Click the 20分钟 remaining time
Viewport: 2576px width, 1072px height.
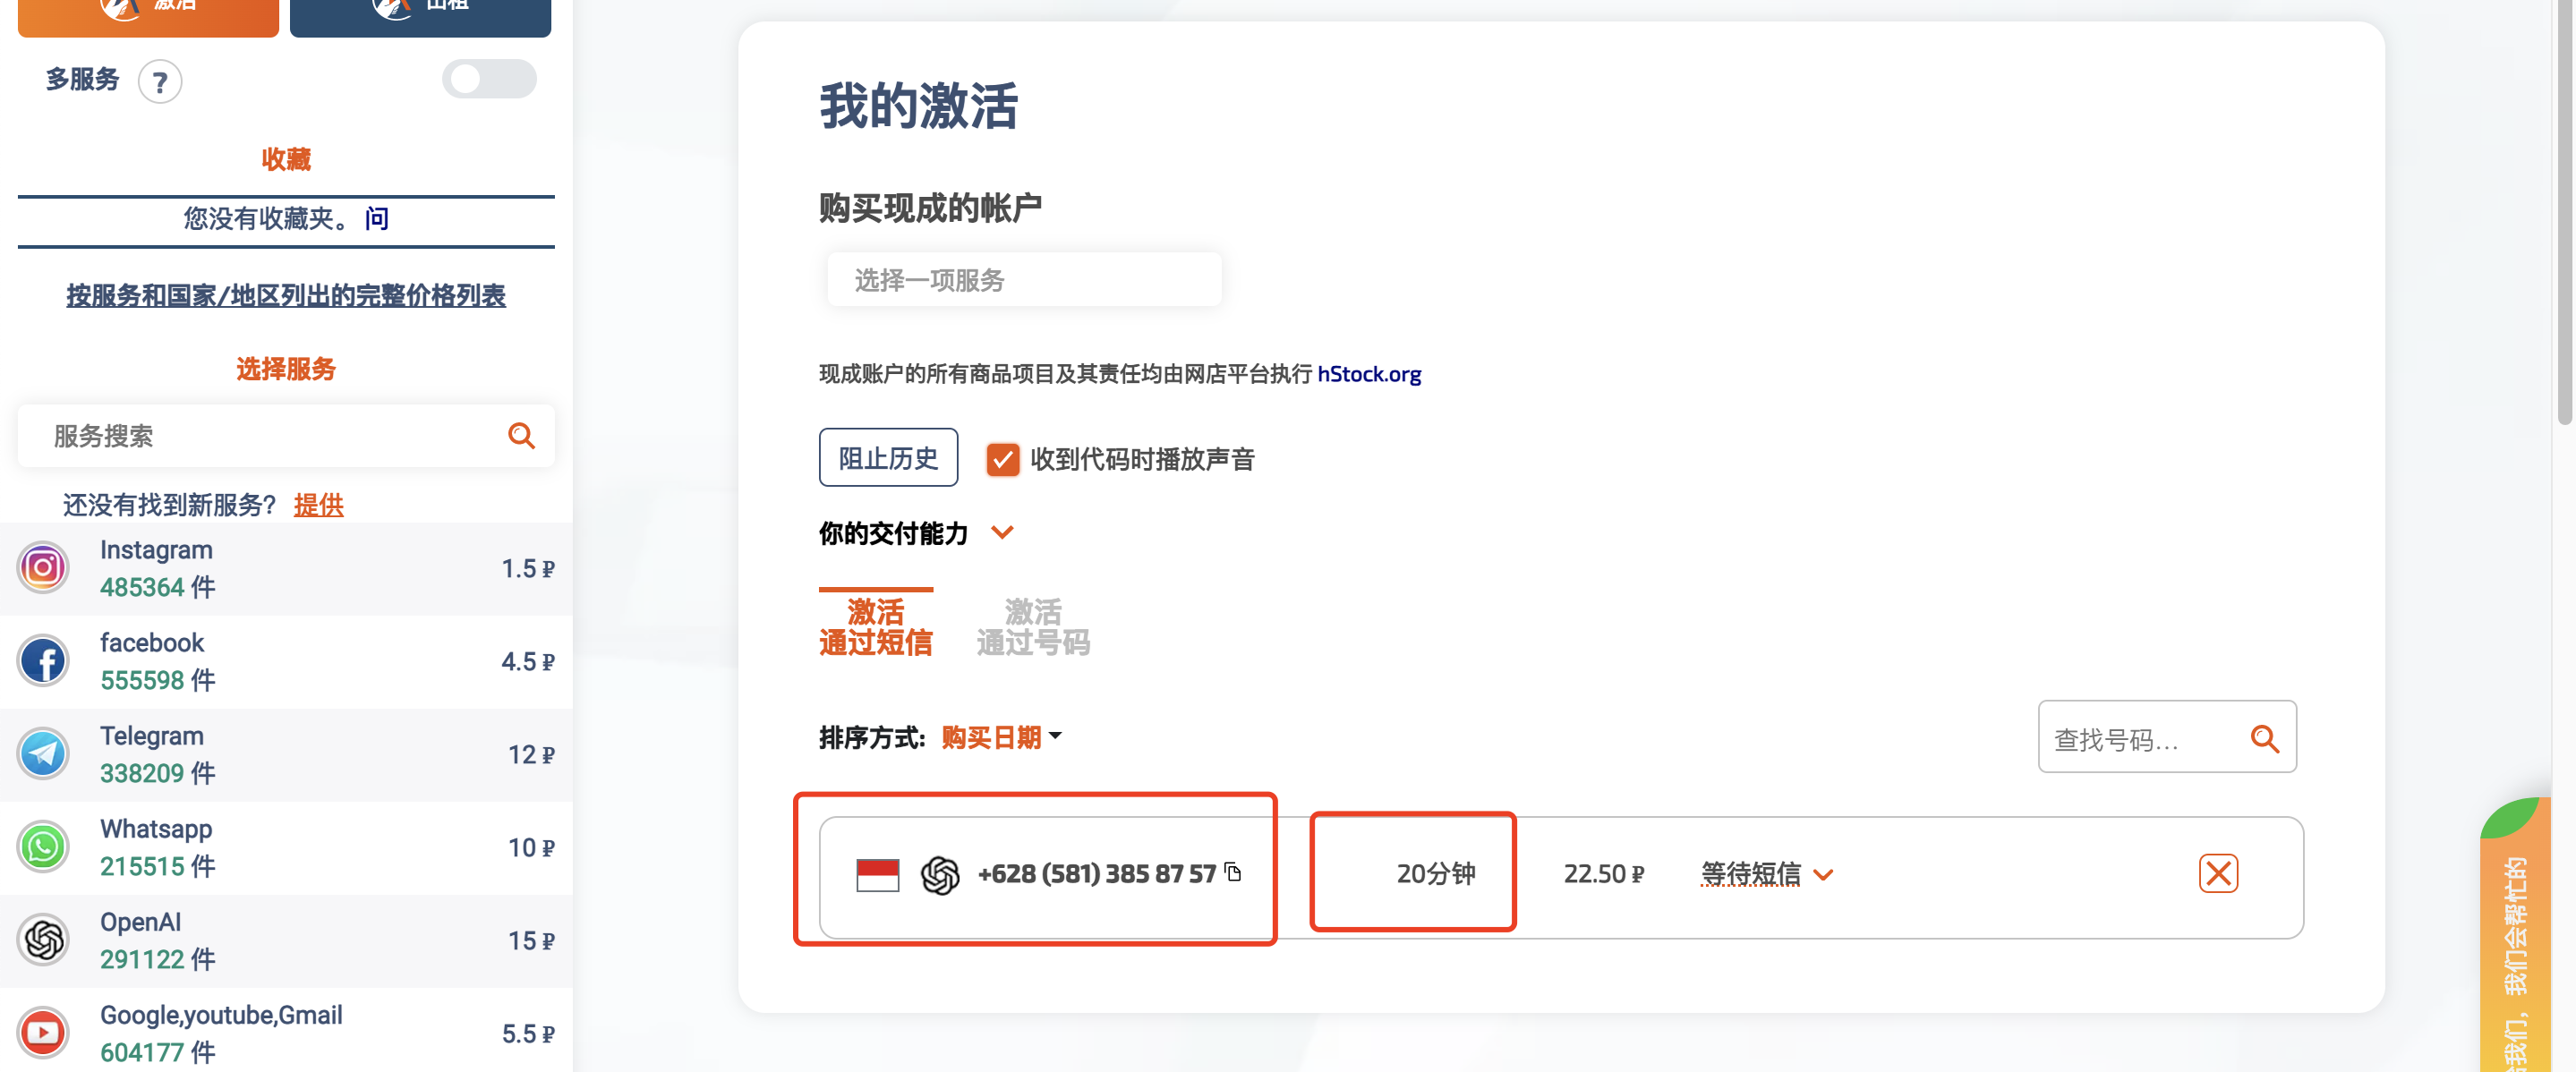coord(1435,874)
